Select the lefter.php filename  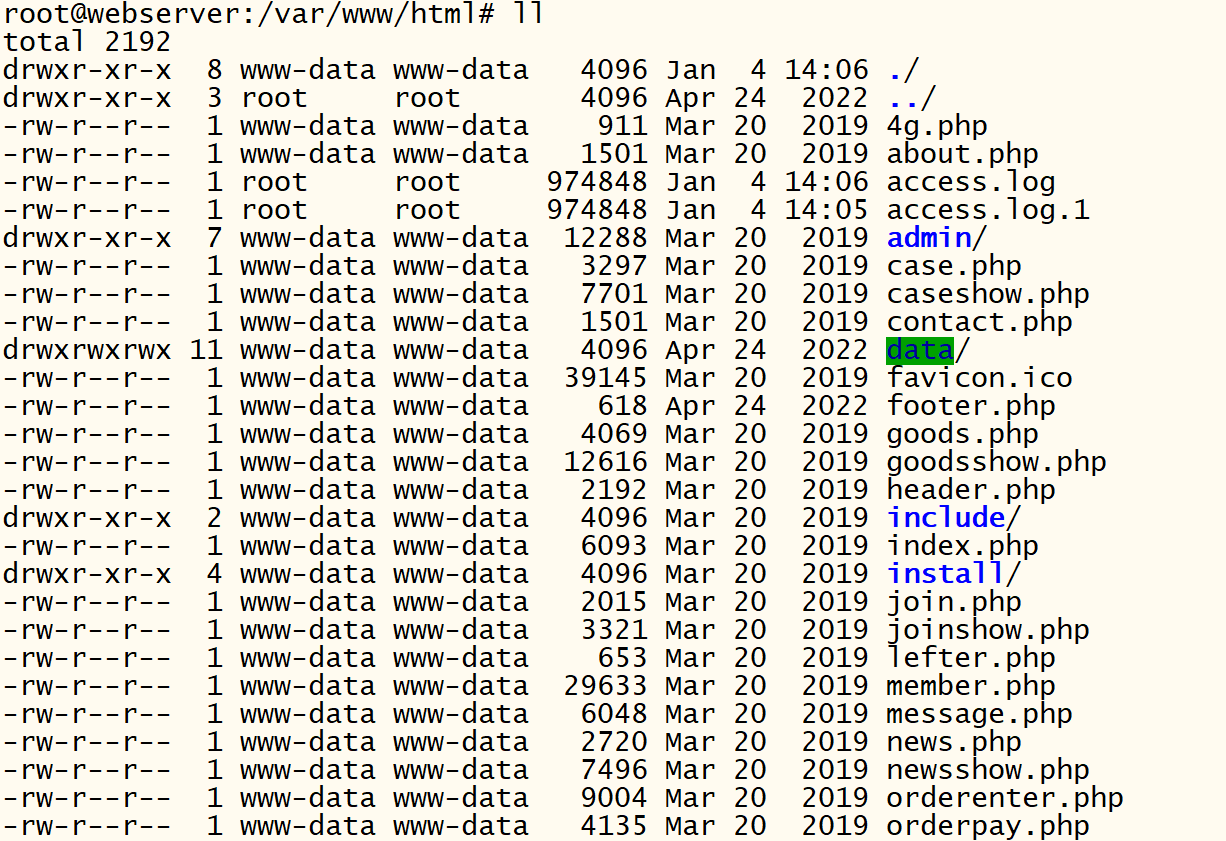pyautogui.click(x=971, y=658)
